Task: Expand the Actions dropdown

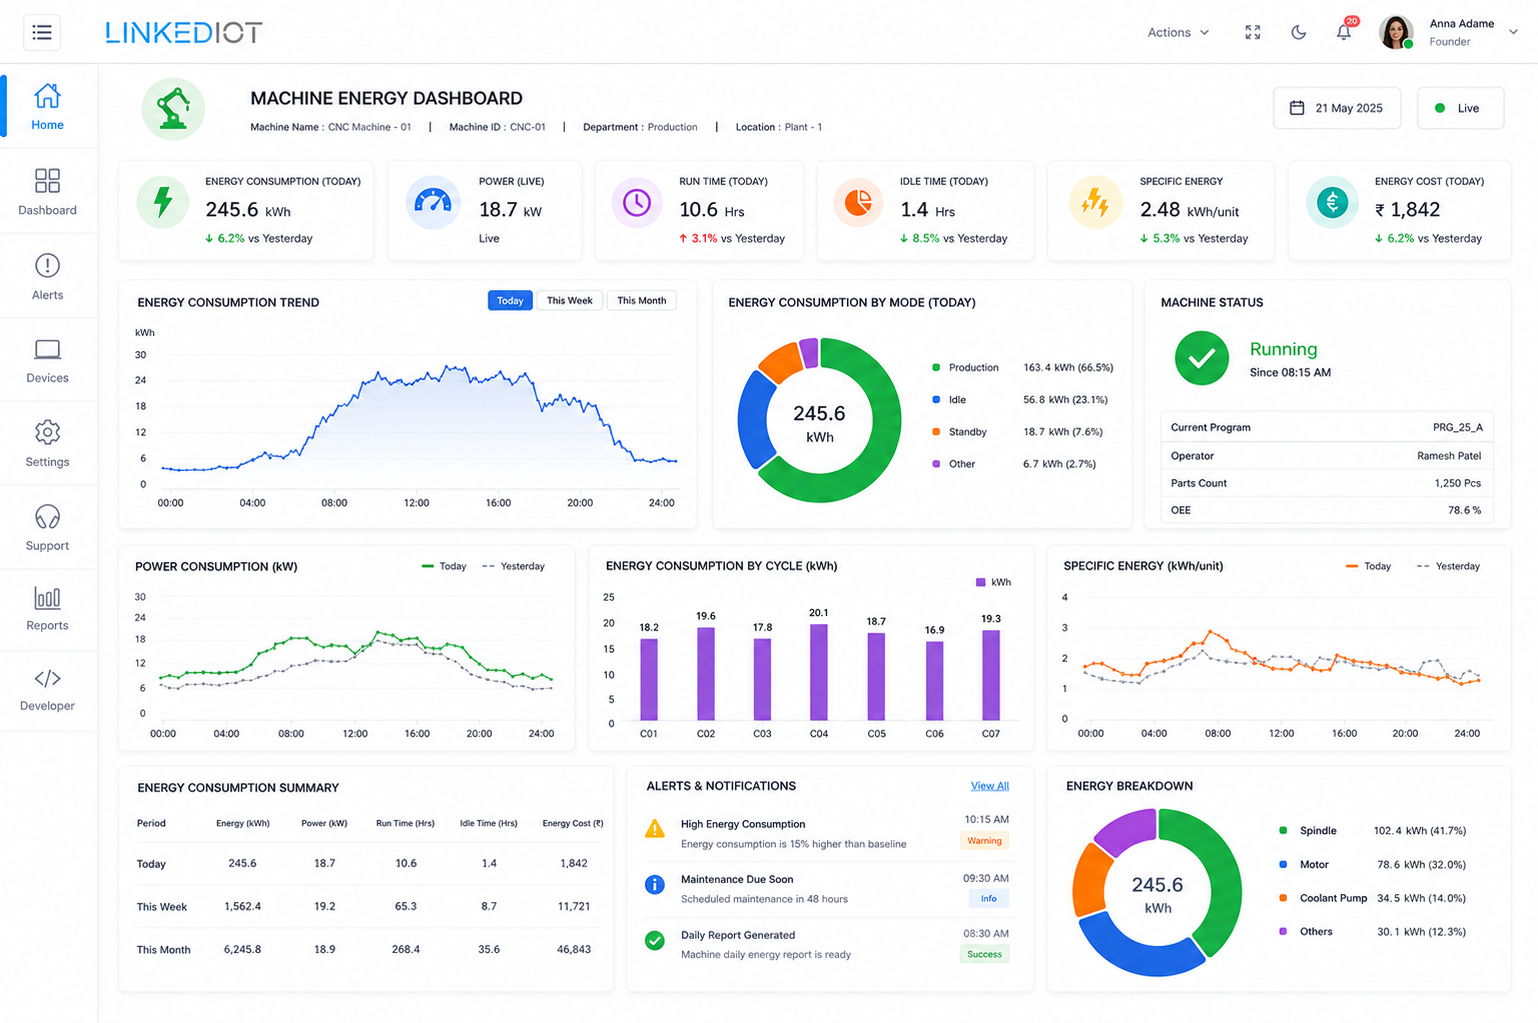Action: pyautogui.click(x=1178, y=32)
